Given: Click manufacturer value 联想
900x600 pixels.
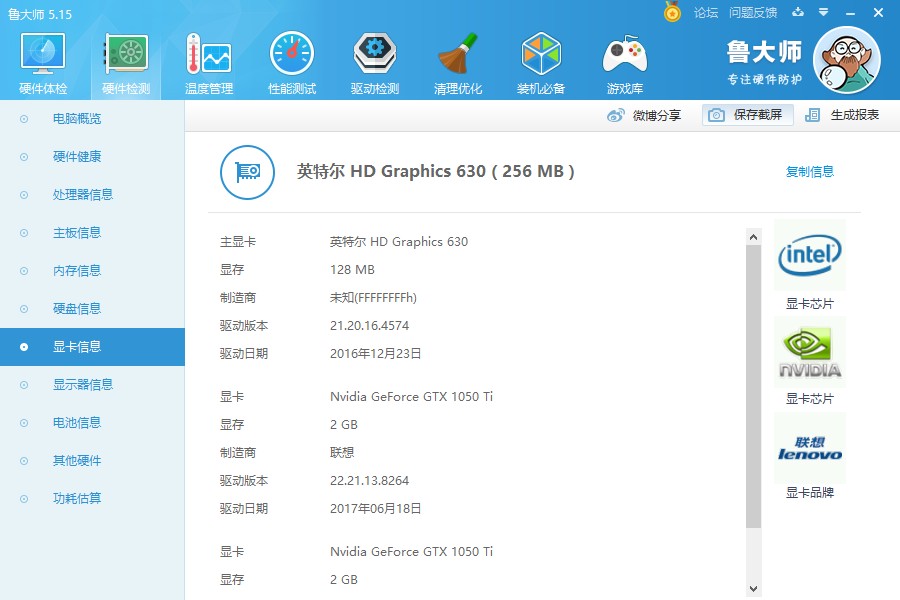Looking at the screenshot, I should (342, 452).
